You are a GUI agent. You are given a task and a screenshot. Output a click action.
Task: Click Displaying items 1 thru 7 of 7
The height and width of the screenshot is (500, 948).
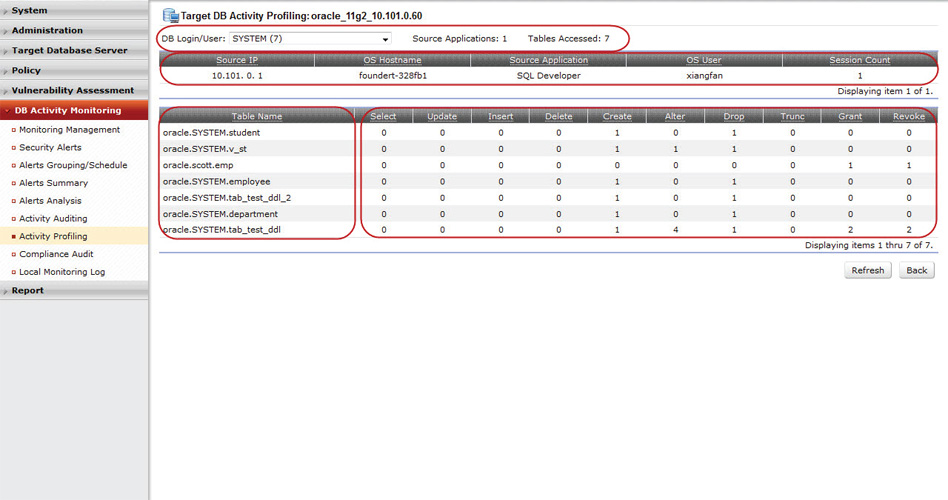pos(869,245)
